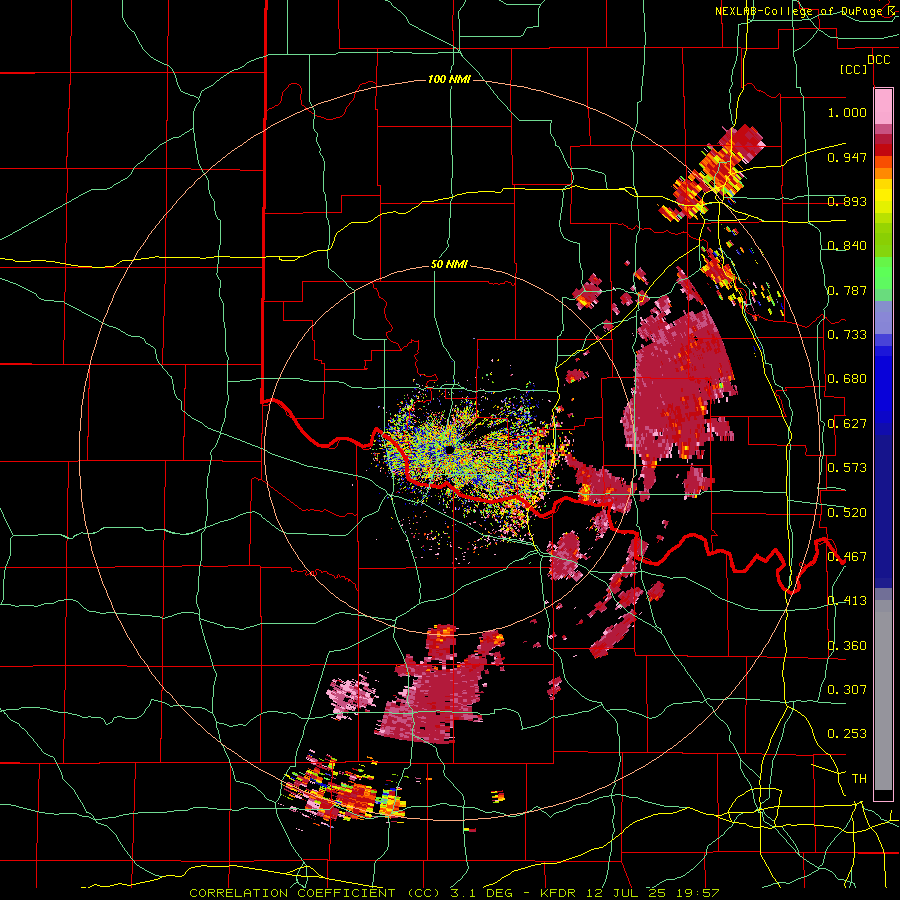Screen dimensions: 900x900
Task: Select the 0.360 legend value
Action: pos(847,646)
